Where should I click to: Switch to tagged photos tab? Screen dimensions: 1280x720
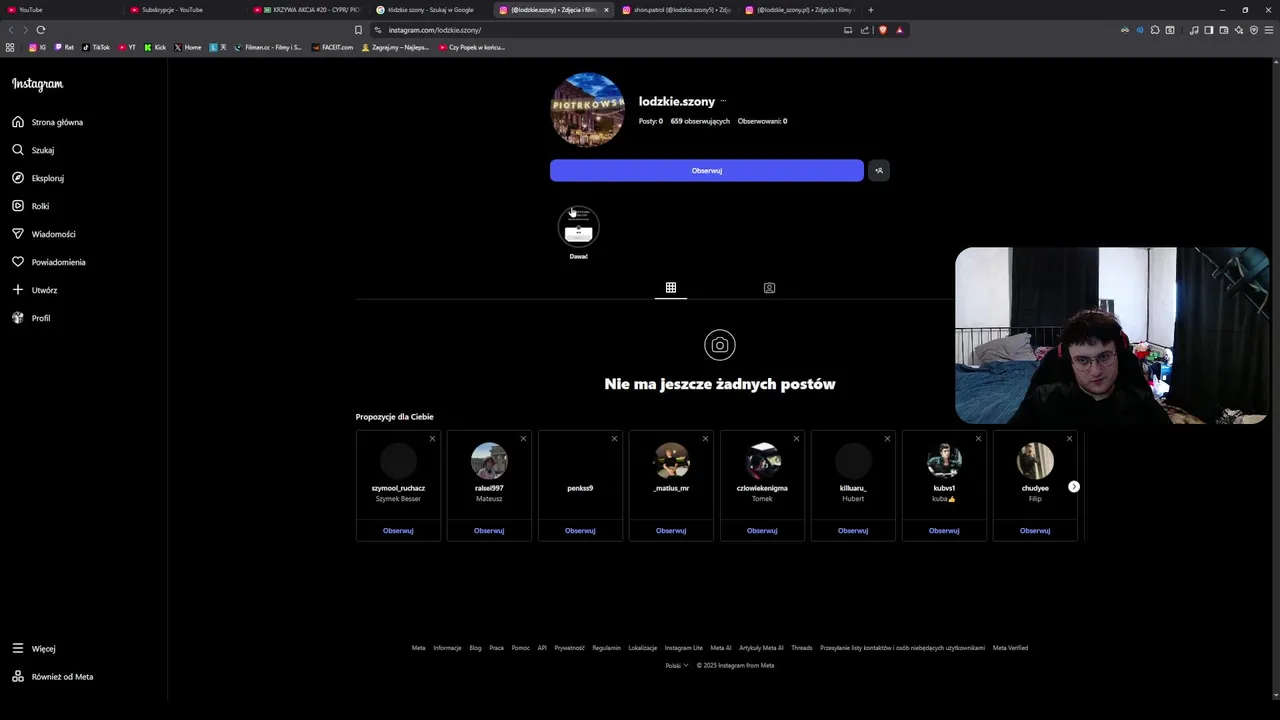tap(769, 288)
